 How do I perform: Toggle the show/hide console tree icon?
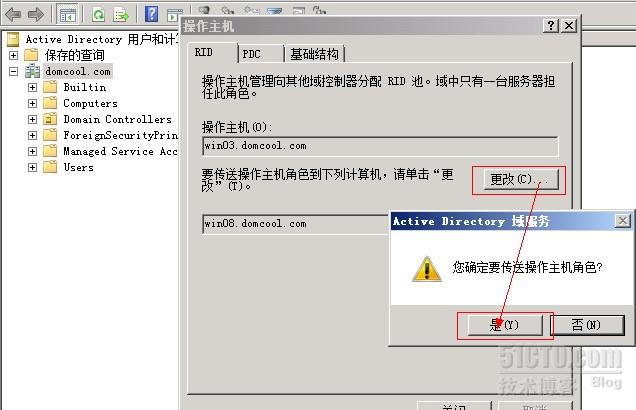click(x=67, y=15)
